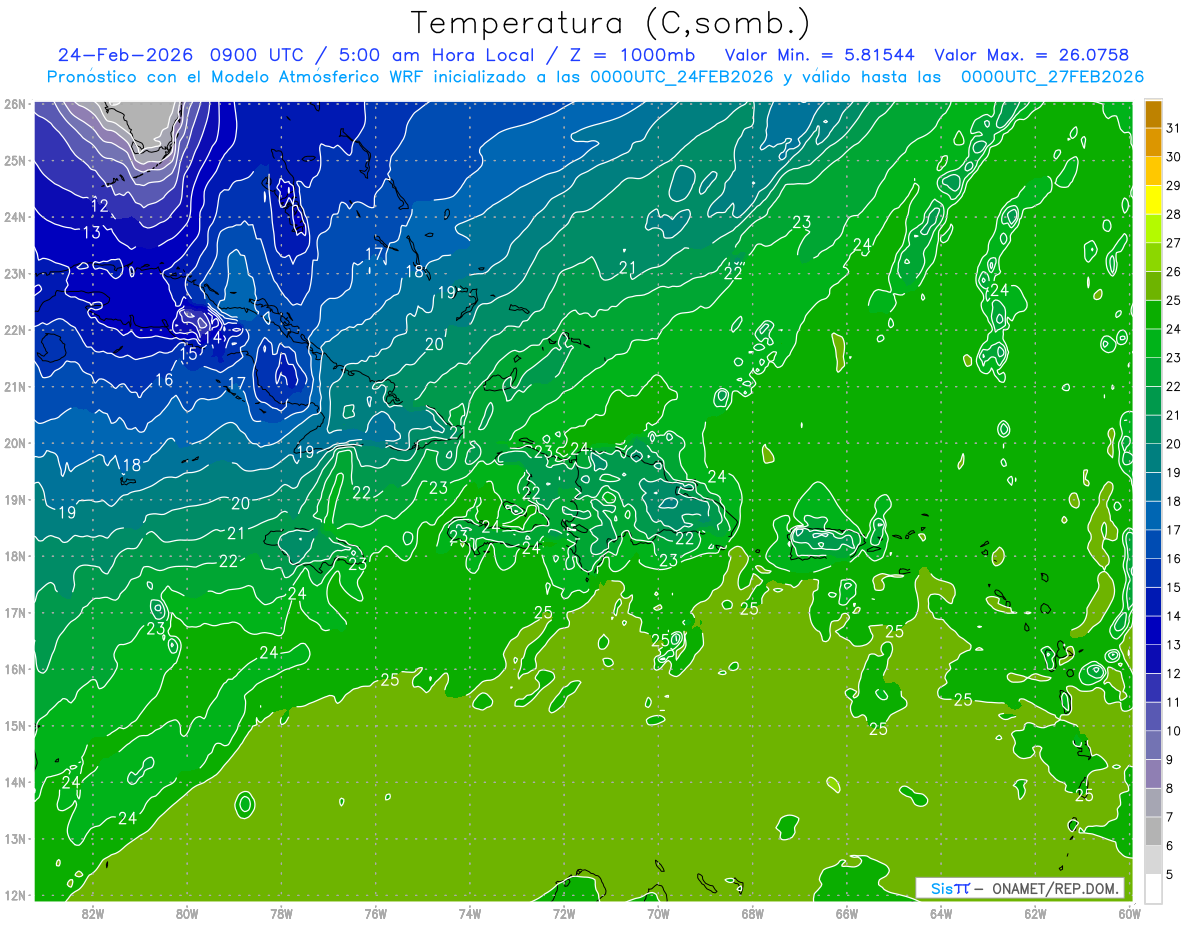Click longitude label "74W"
Viewport: 1200px width, 927px height.
pos(469,913)
